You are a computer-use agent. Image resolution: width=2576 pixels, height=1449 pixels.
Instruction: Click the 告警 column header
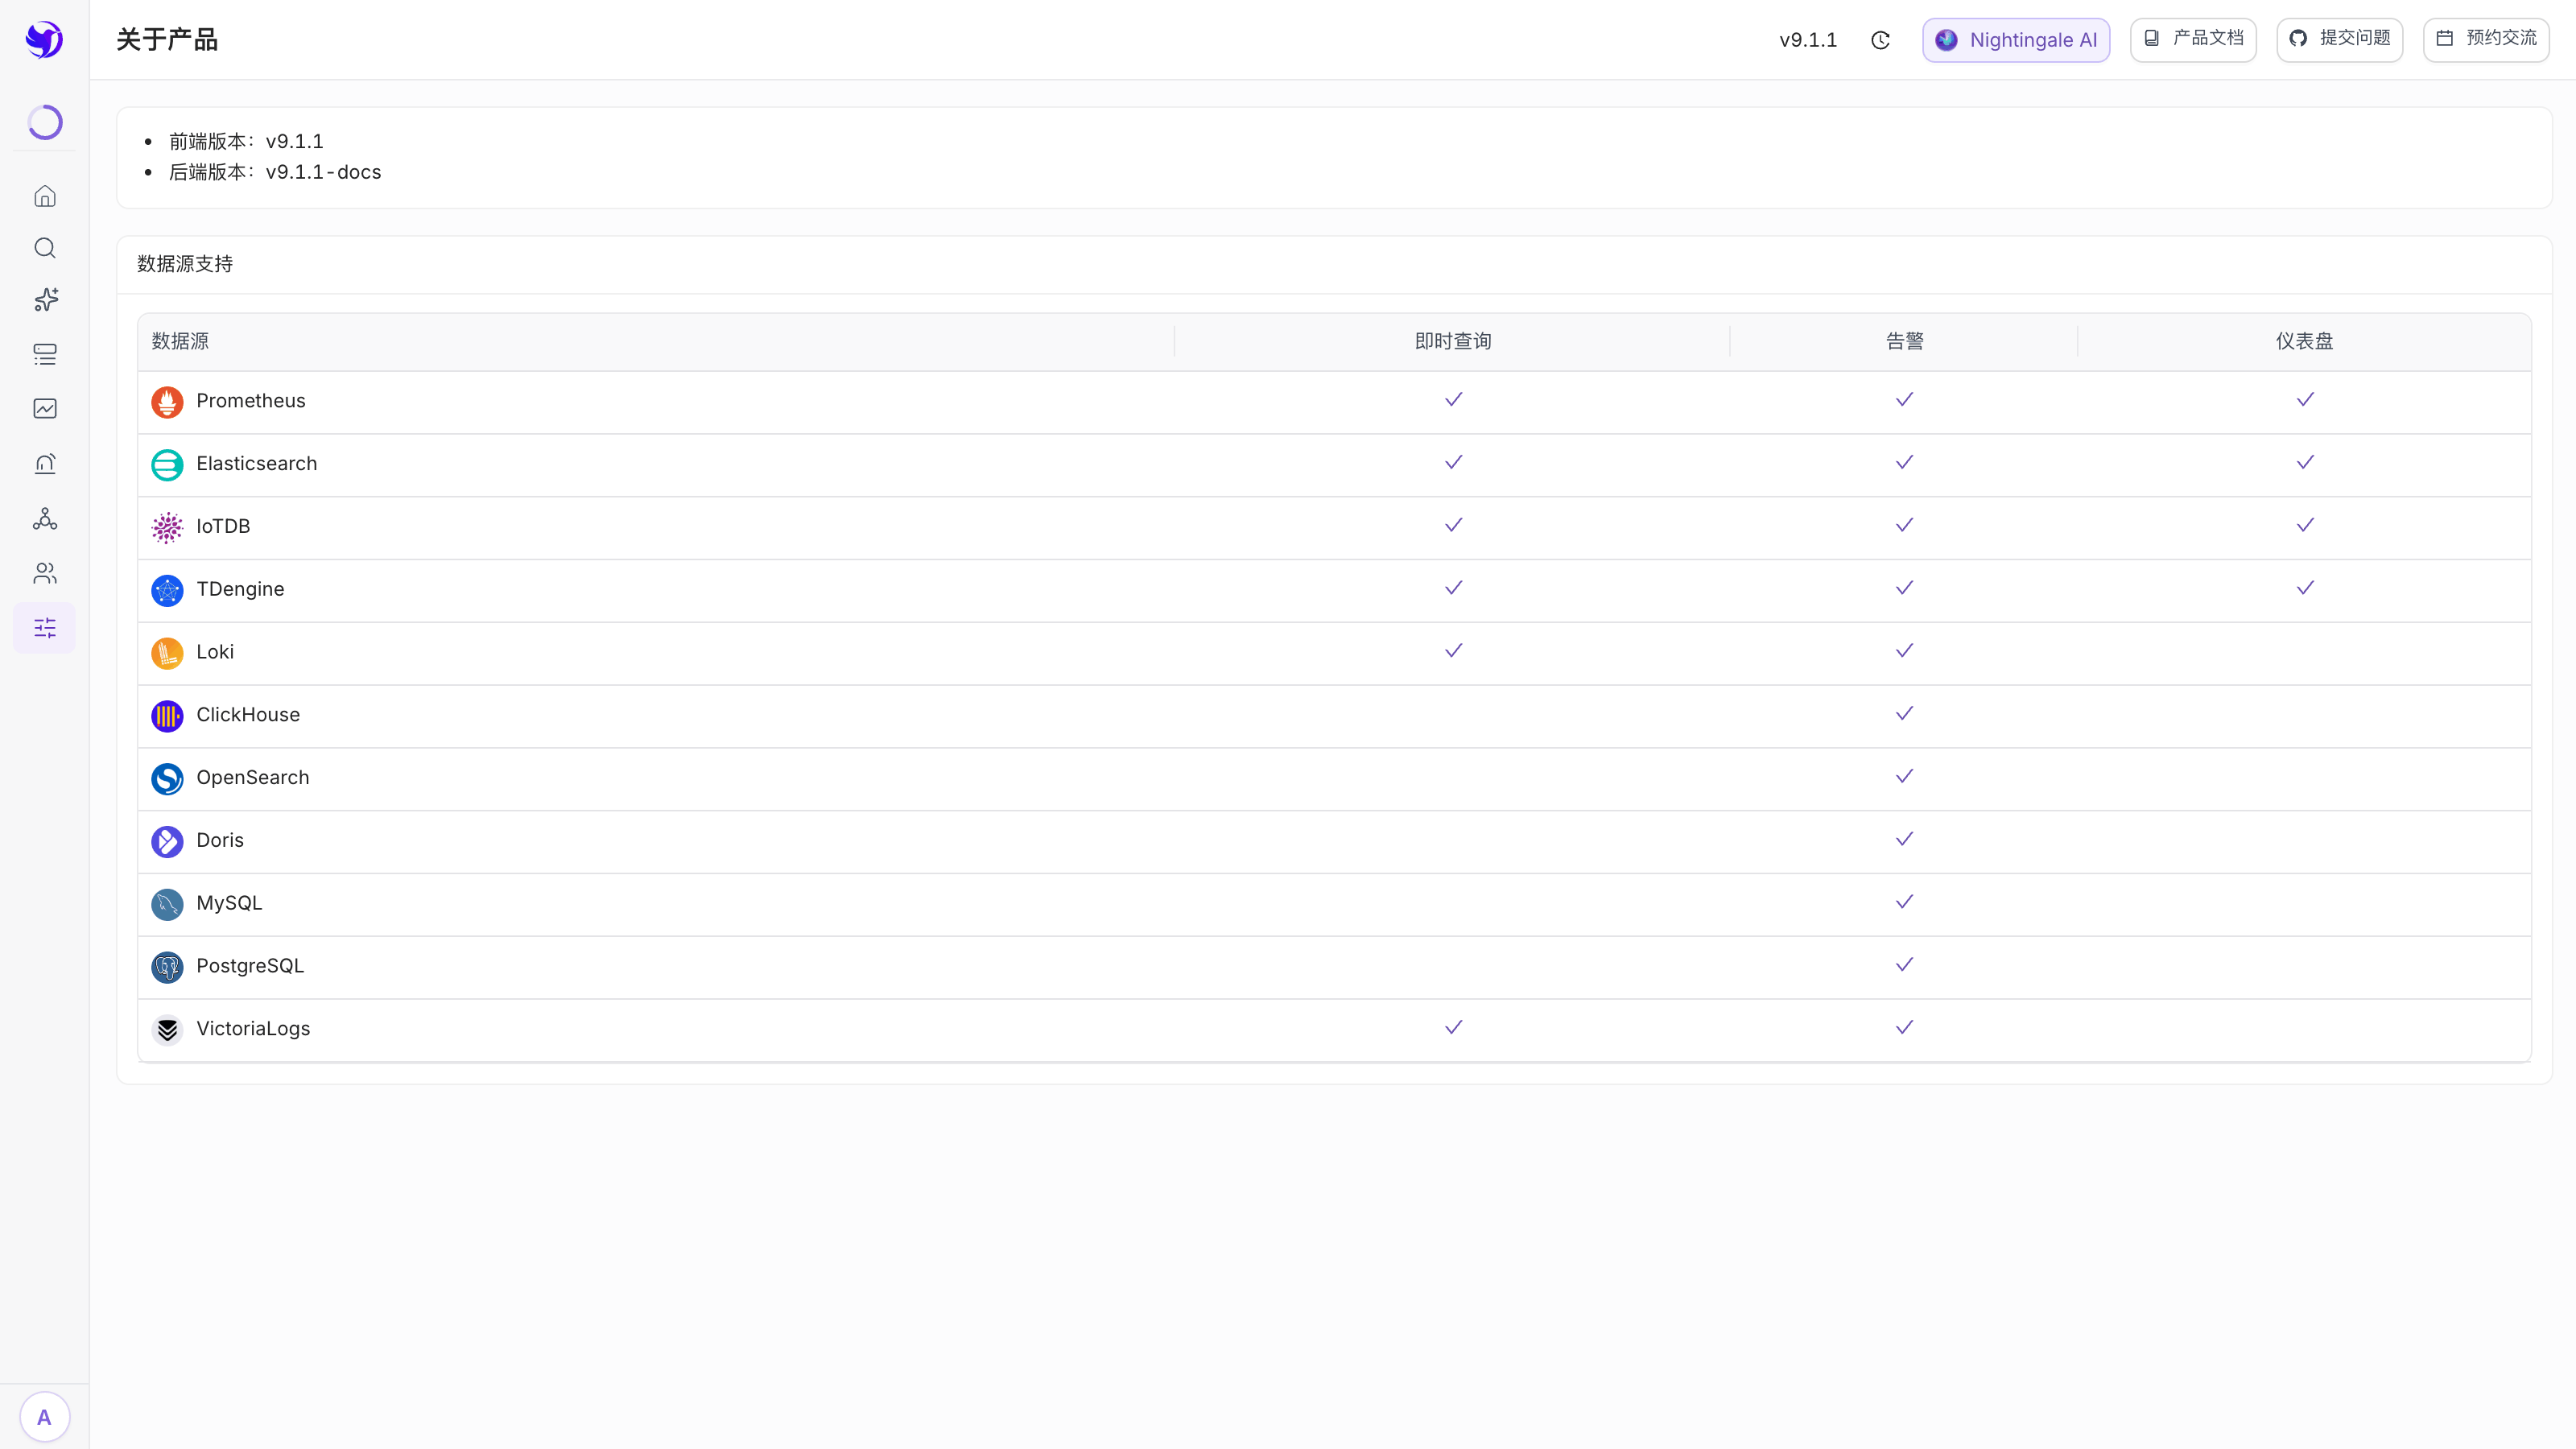[1904, 341]
